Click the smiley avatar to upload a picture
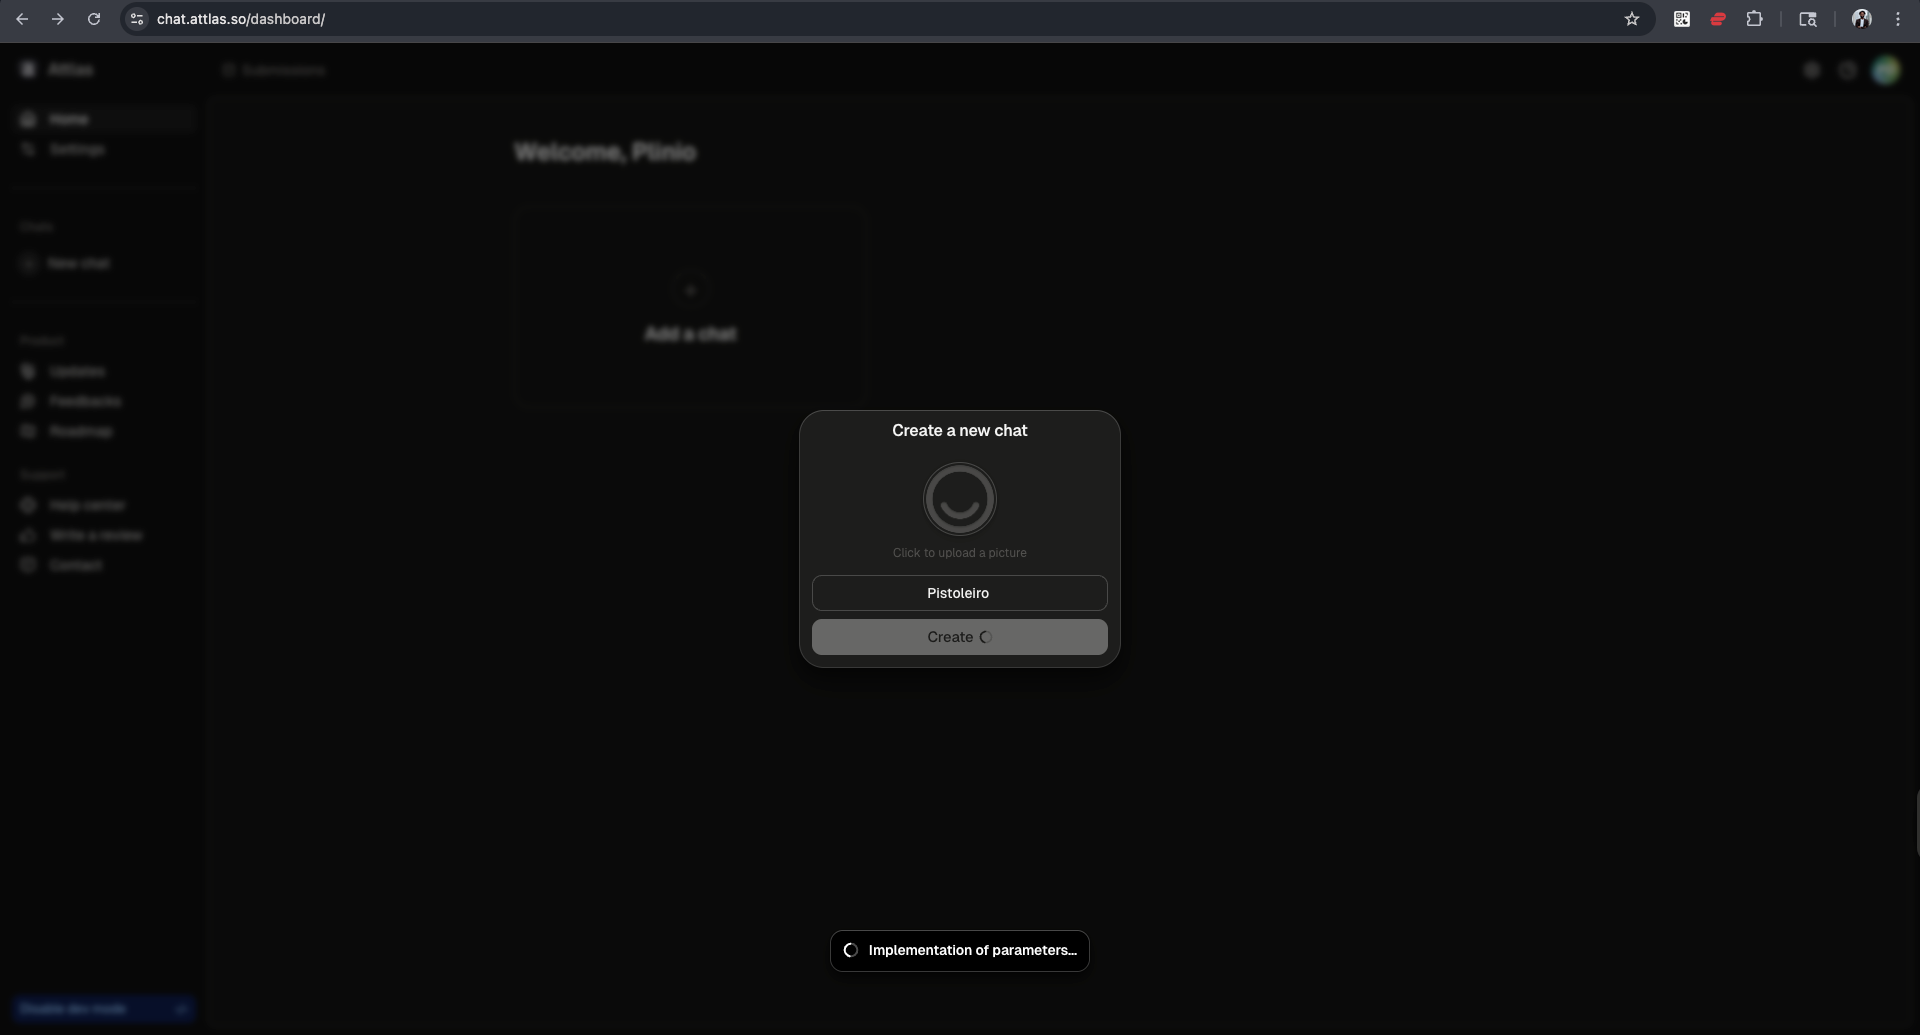The width and height of the screenshot is (1920, 1035). click(959, 499)
